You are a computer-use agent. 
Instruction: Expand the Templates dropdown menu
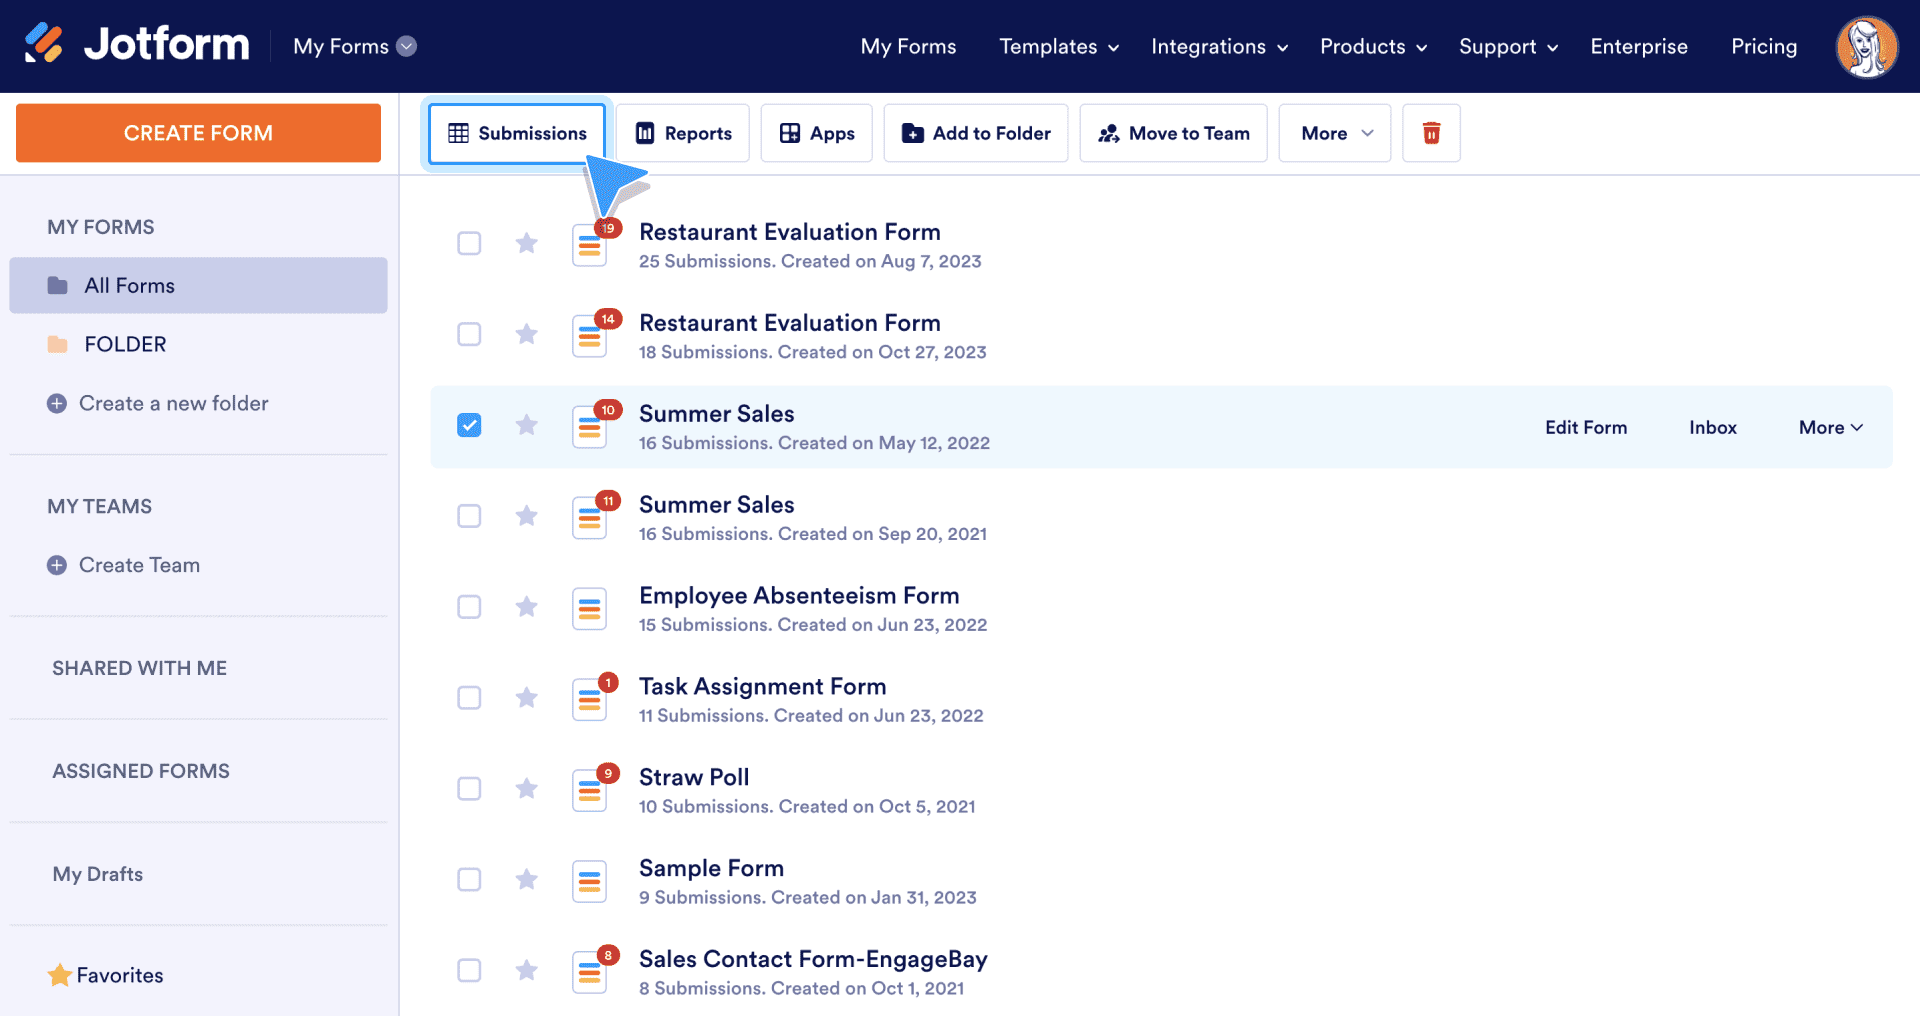[x=1058, y=47]
